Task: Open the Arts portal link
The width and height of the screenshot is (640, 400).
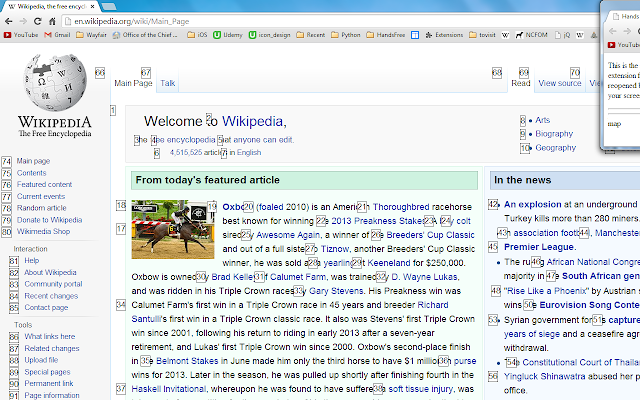Action: pos(542,120)
